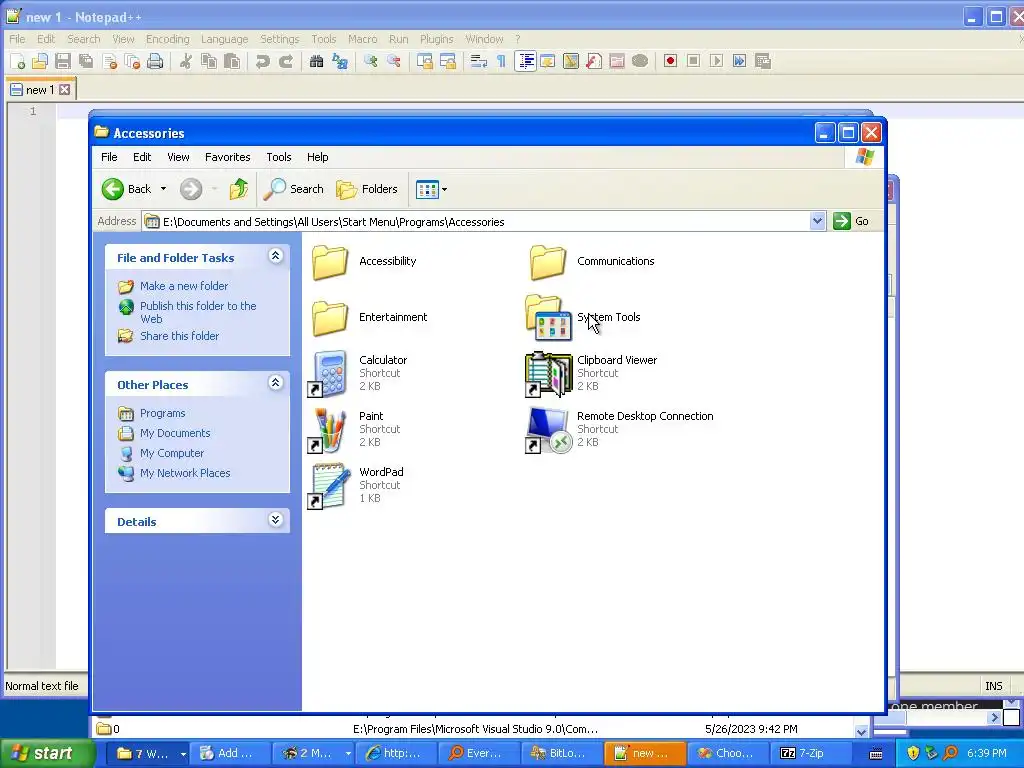Open the Views dropdown button
The image size is (1024, 768).
click(x=431, y=189)
